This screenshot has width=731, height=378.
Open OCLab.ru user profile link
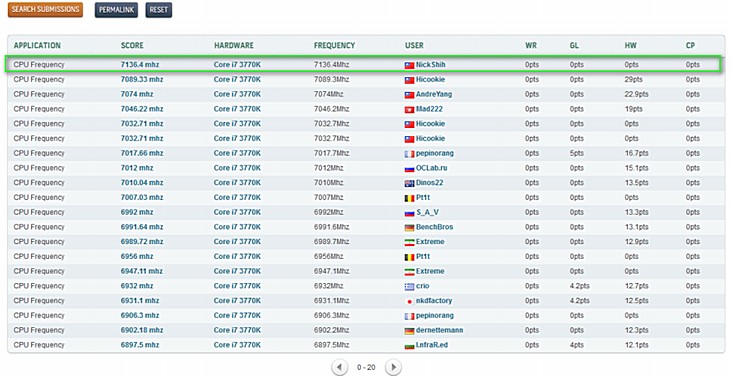pyautogui.click(x=432, y=168)
